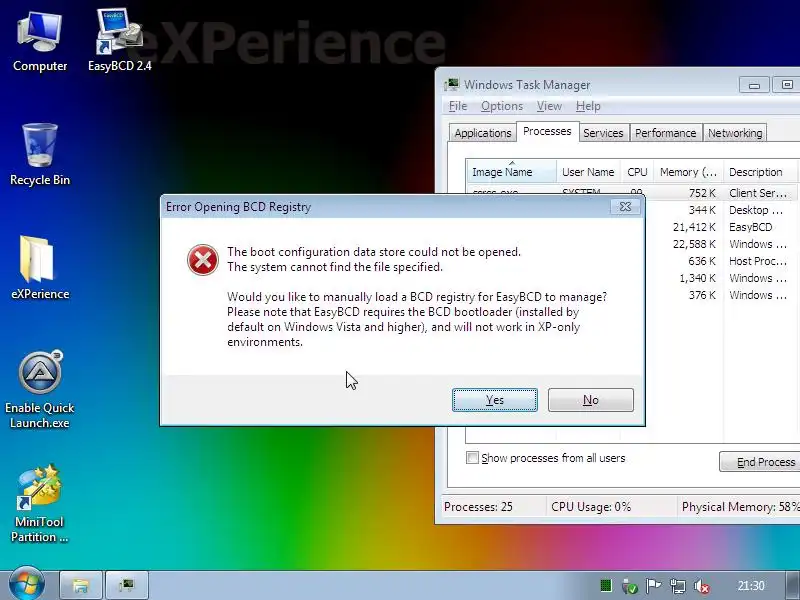
Task: Click the Windows Start orb
Action: [x=26, y=584]
